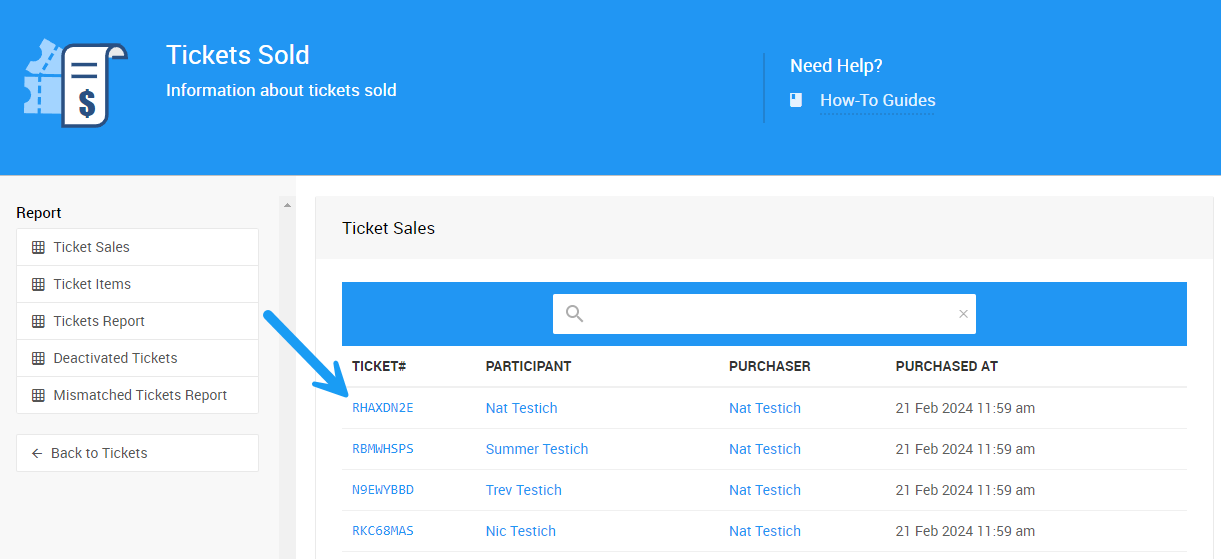Click the Tickets Report grid icon
The image size is (1221, 559).
click(38, 321)
